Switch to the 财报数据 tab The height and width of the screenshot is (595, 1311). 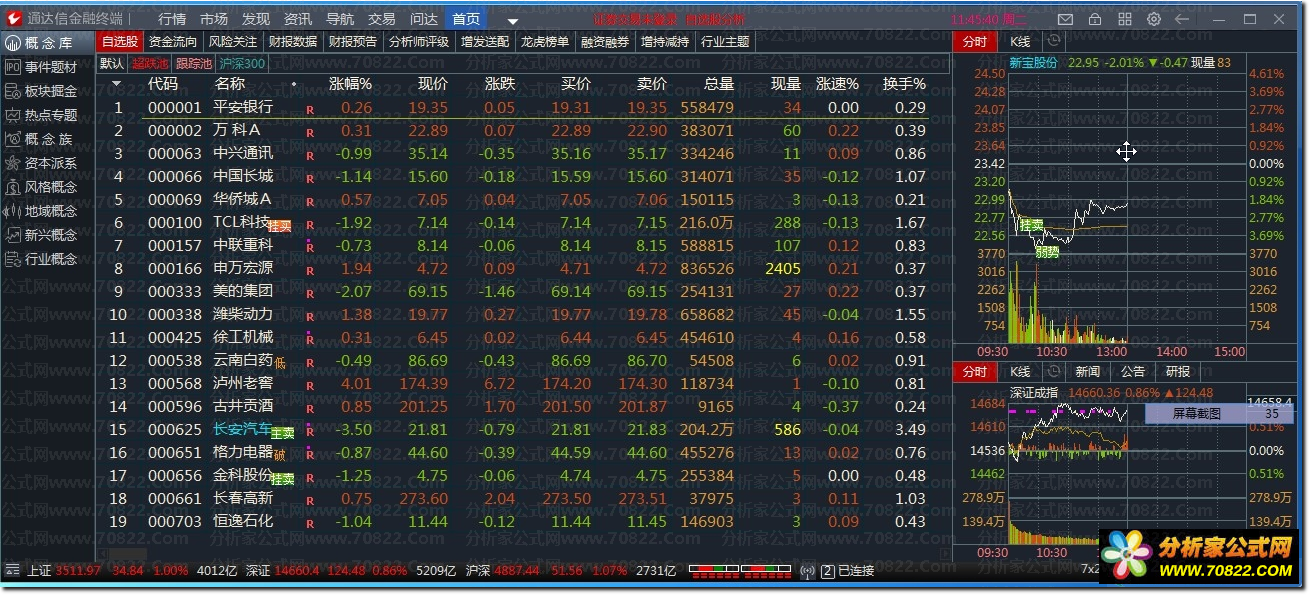coord(293,41)
